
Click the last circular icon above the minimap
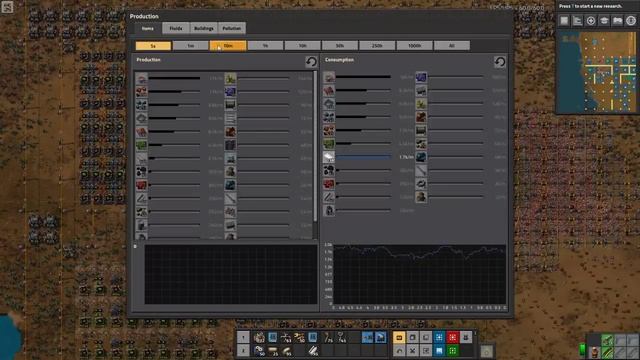pos(631,20)
